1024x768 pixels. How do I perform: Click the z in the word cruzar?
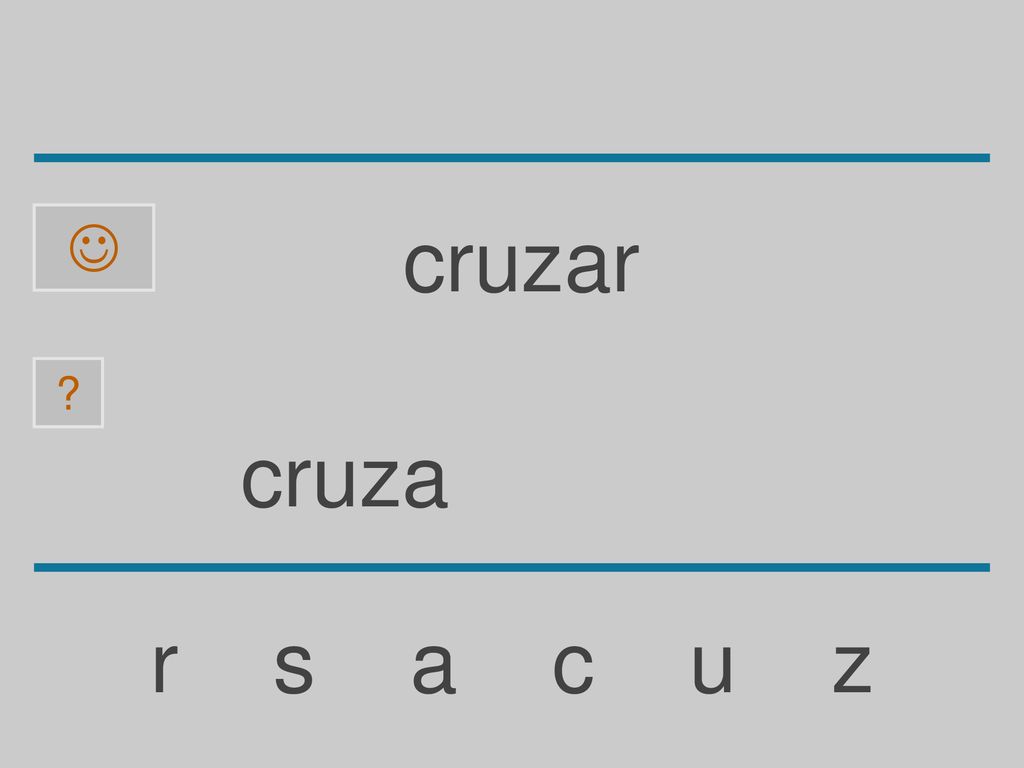[x=542, y=267]
